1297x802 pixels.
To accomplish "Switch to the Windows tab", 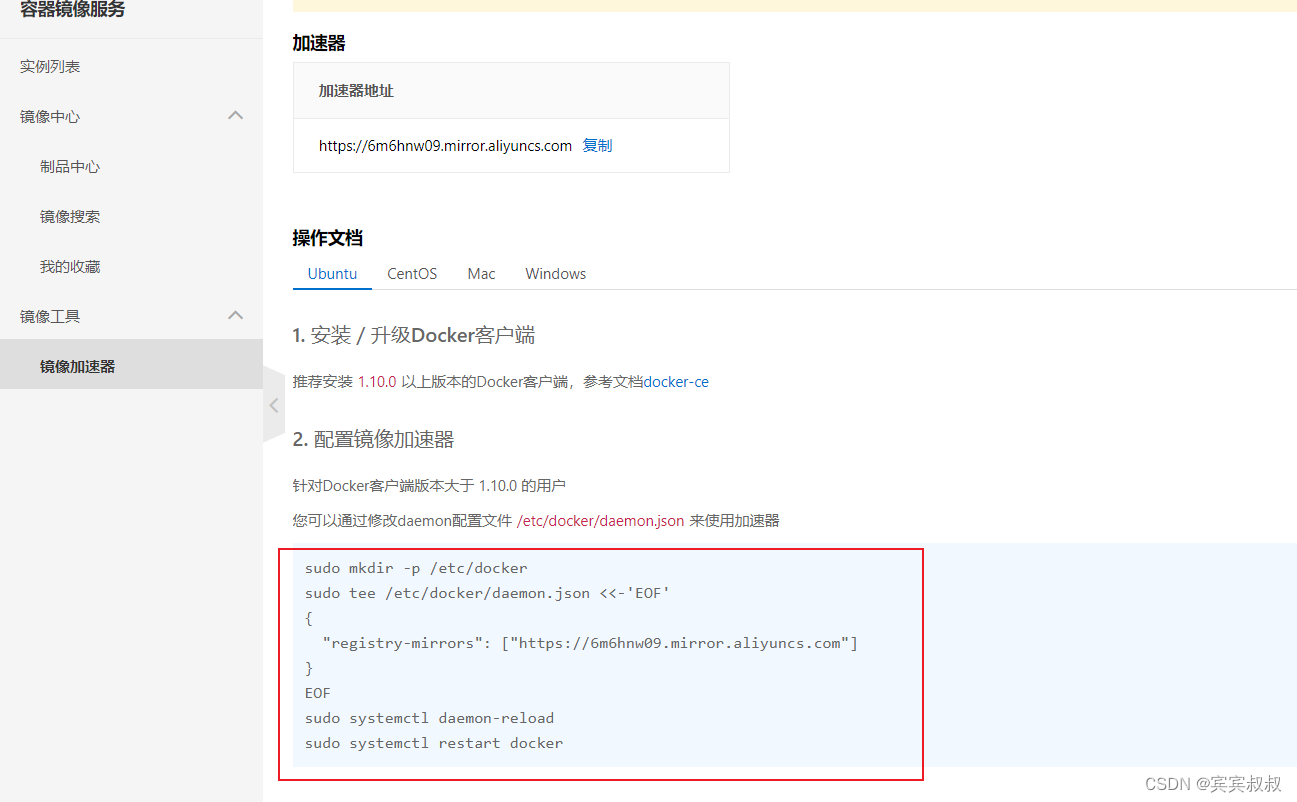I will (x=555, y=273).
